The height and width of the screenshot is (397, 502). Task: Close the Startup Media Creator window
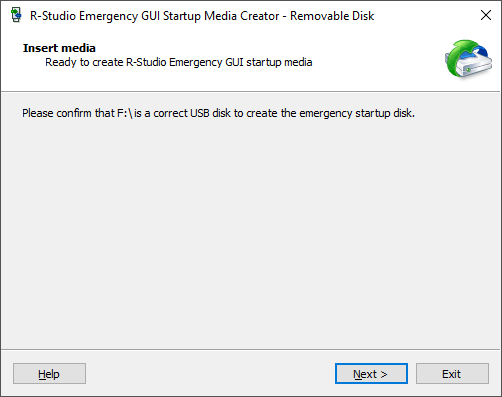coord(486,15)
